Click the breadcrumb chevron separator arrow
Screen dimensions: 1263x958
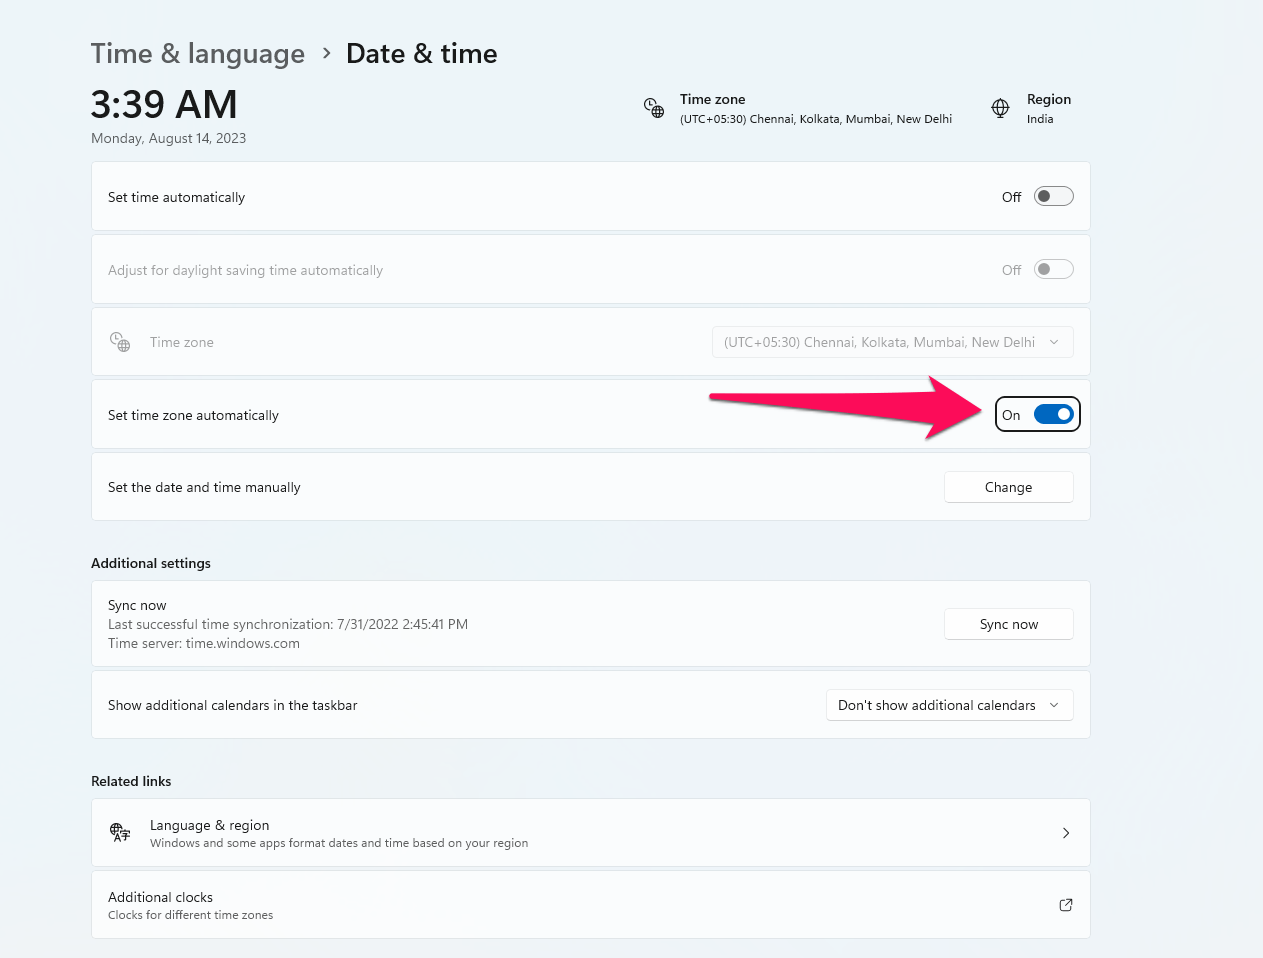point(326,54)
